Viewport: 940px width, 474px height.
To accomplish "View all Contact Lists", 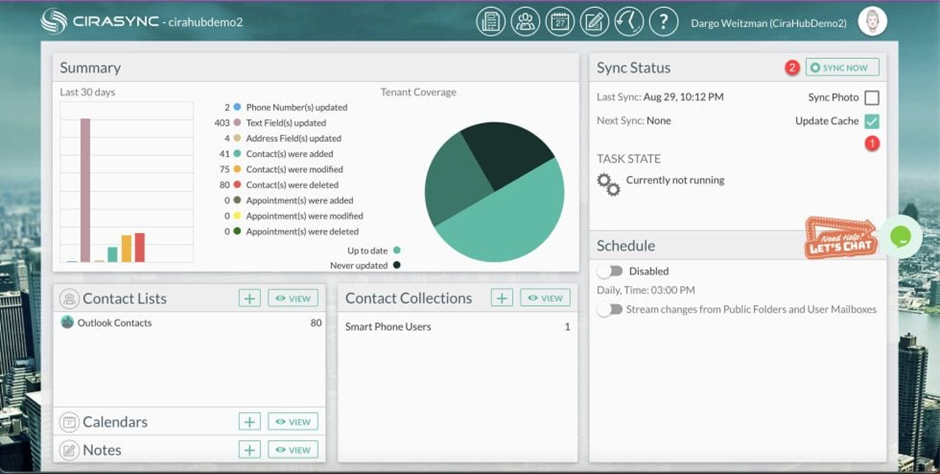I will [293, 298].
